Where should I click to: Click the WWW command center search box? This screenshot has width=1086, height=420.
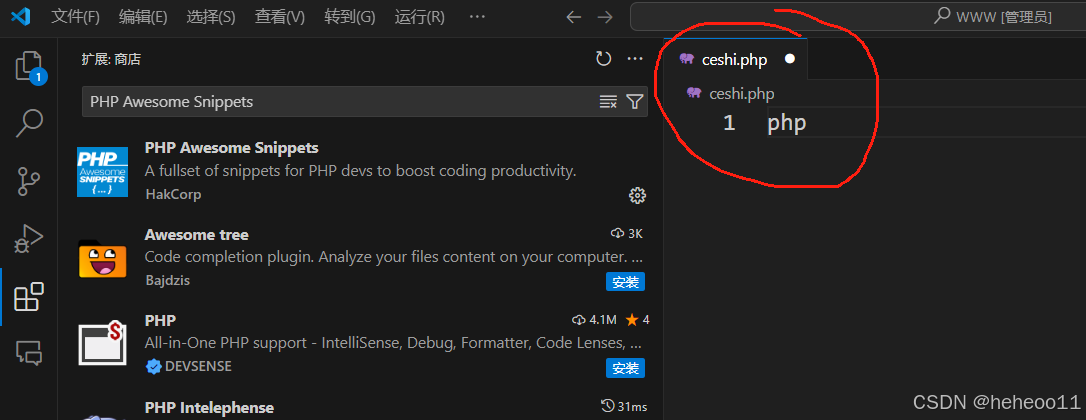(858, 17)
